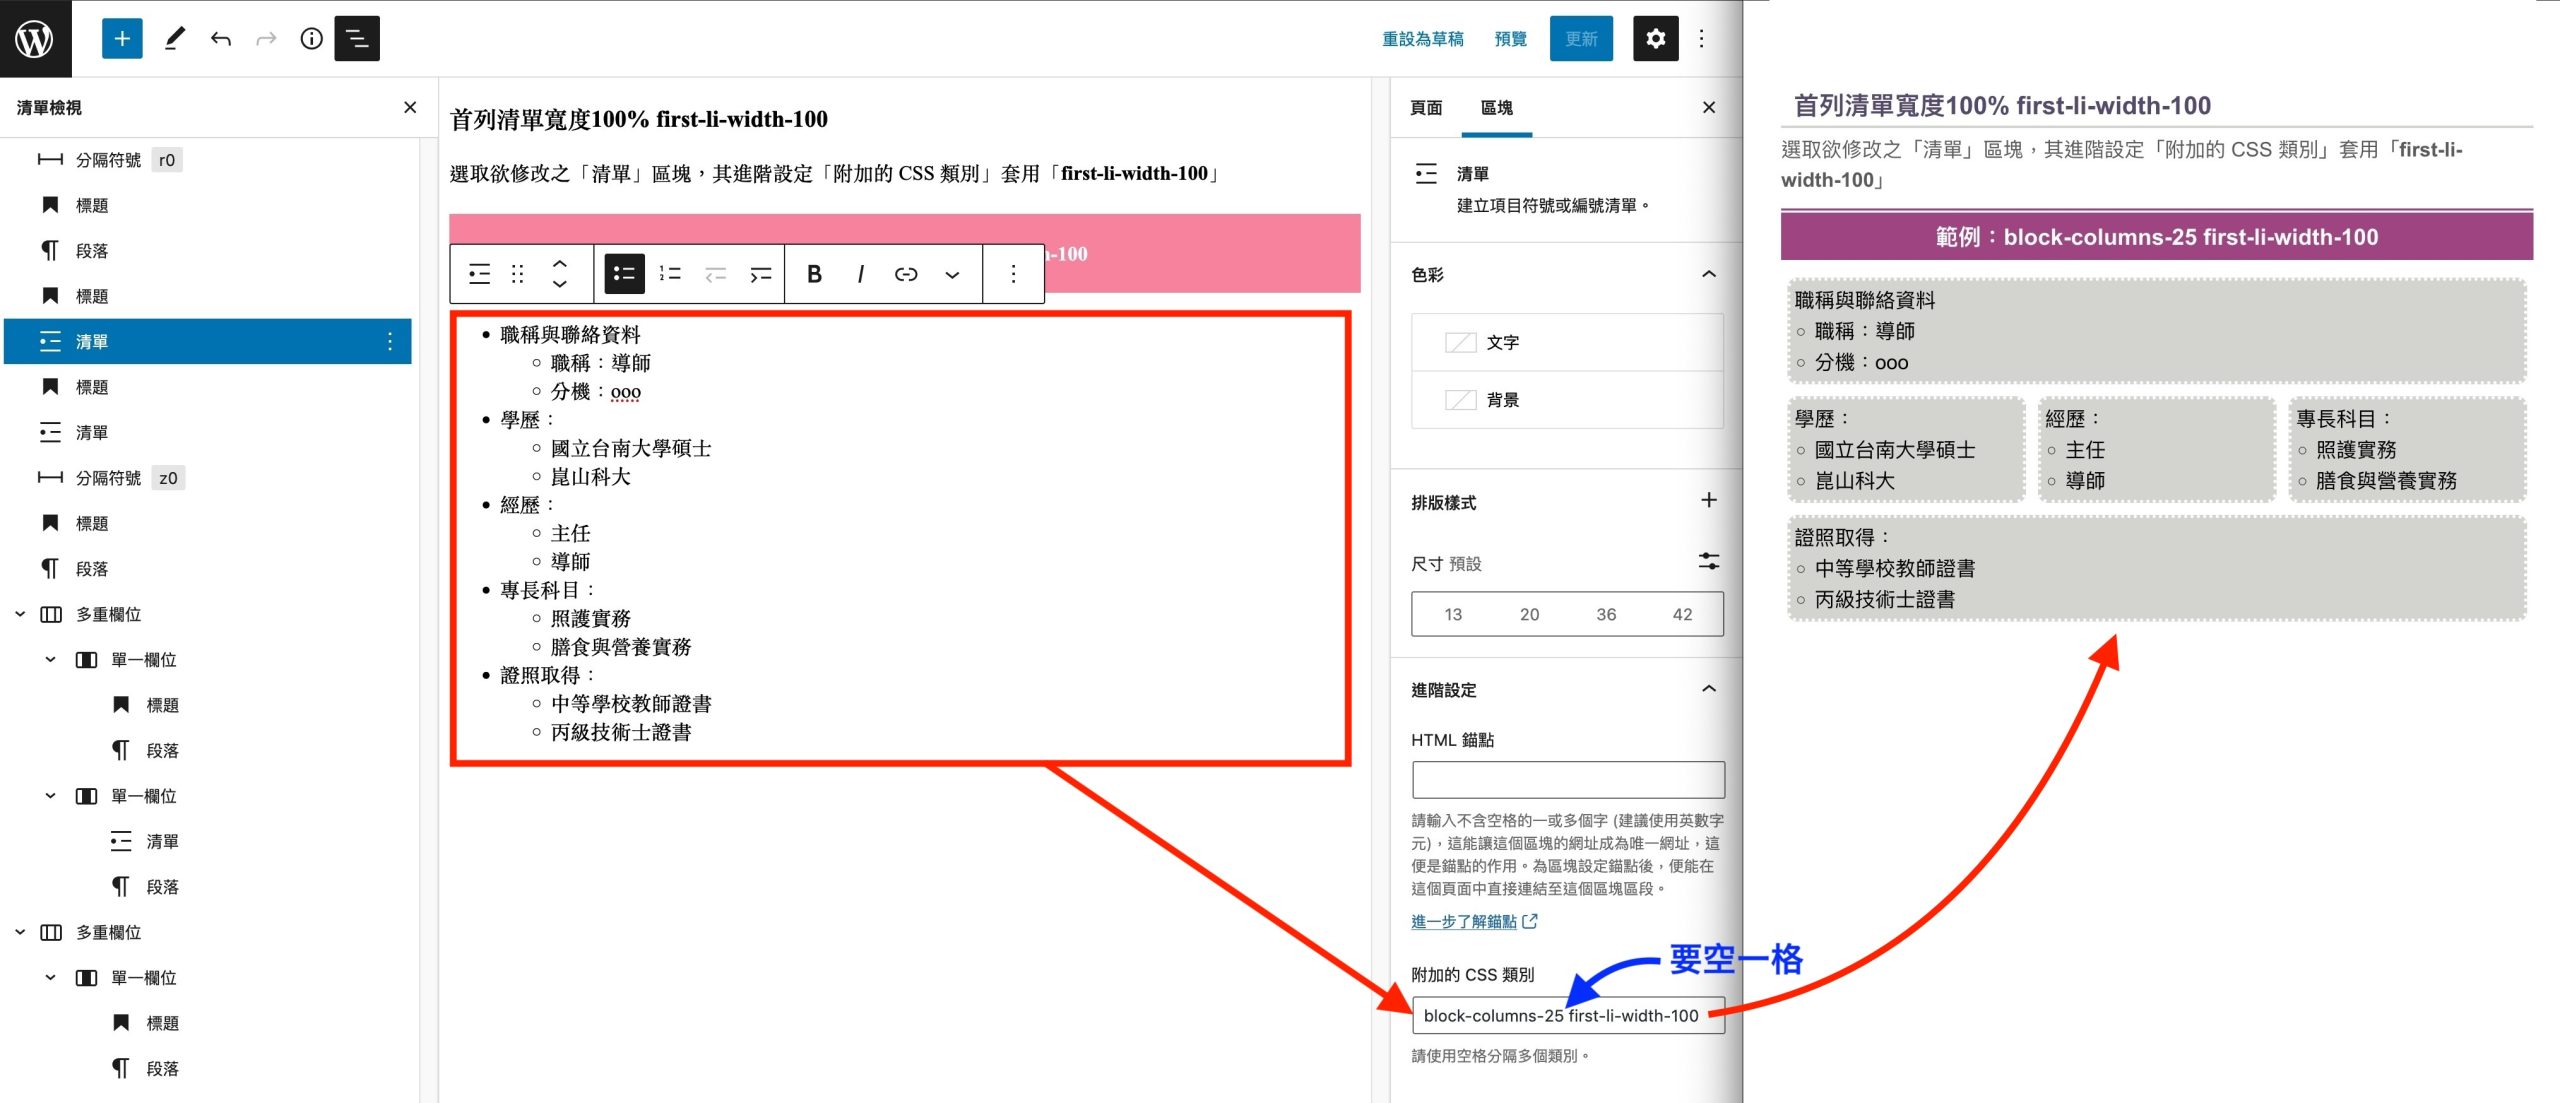Select font size 42
The width and height of the screenshot is (2560, 1103).
click(x=1682, y=614)
